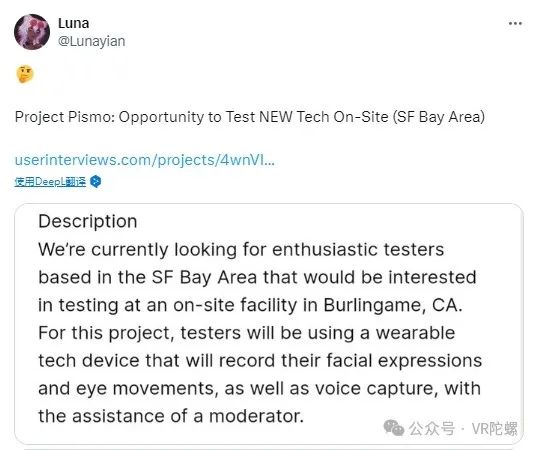535x450 pixels.
Task: Click the Description heading in the card
Action: click(x=88, y=221)
